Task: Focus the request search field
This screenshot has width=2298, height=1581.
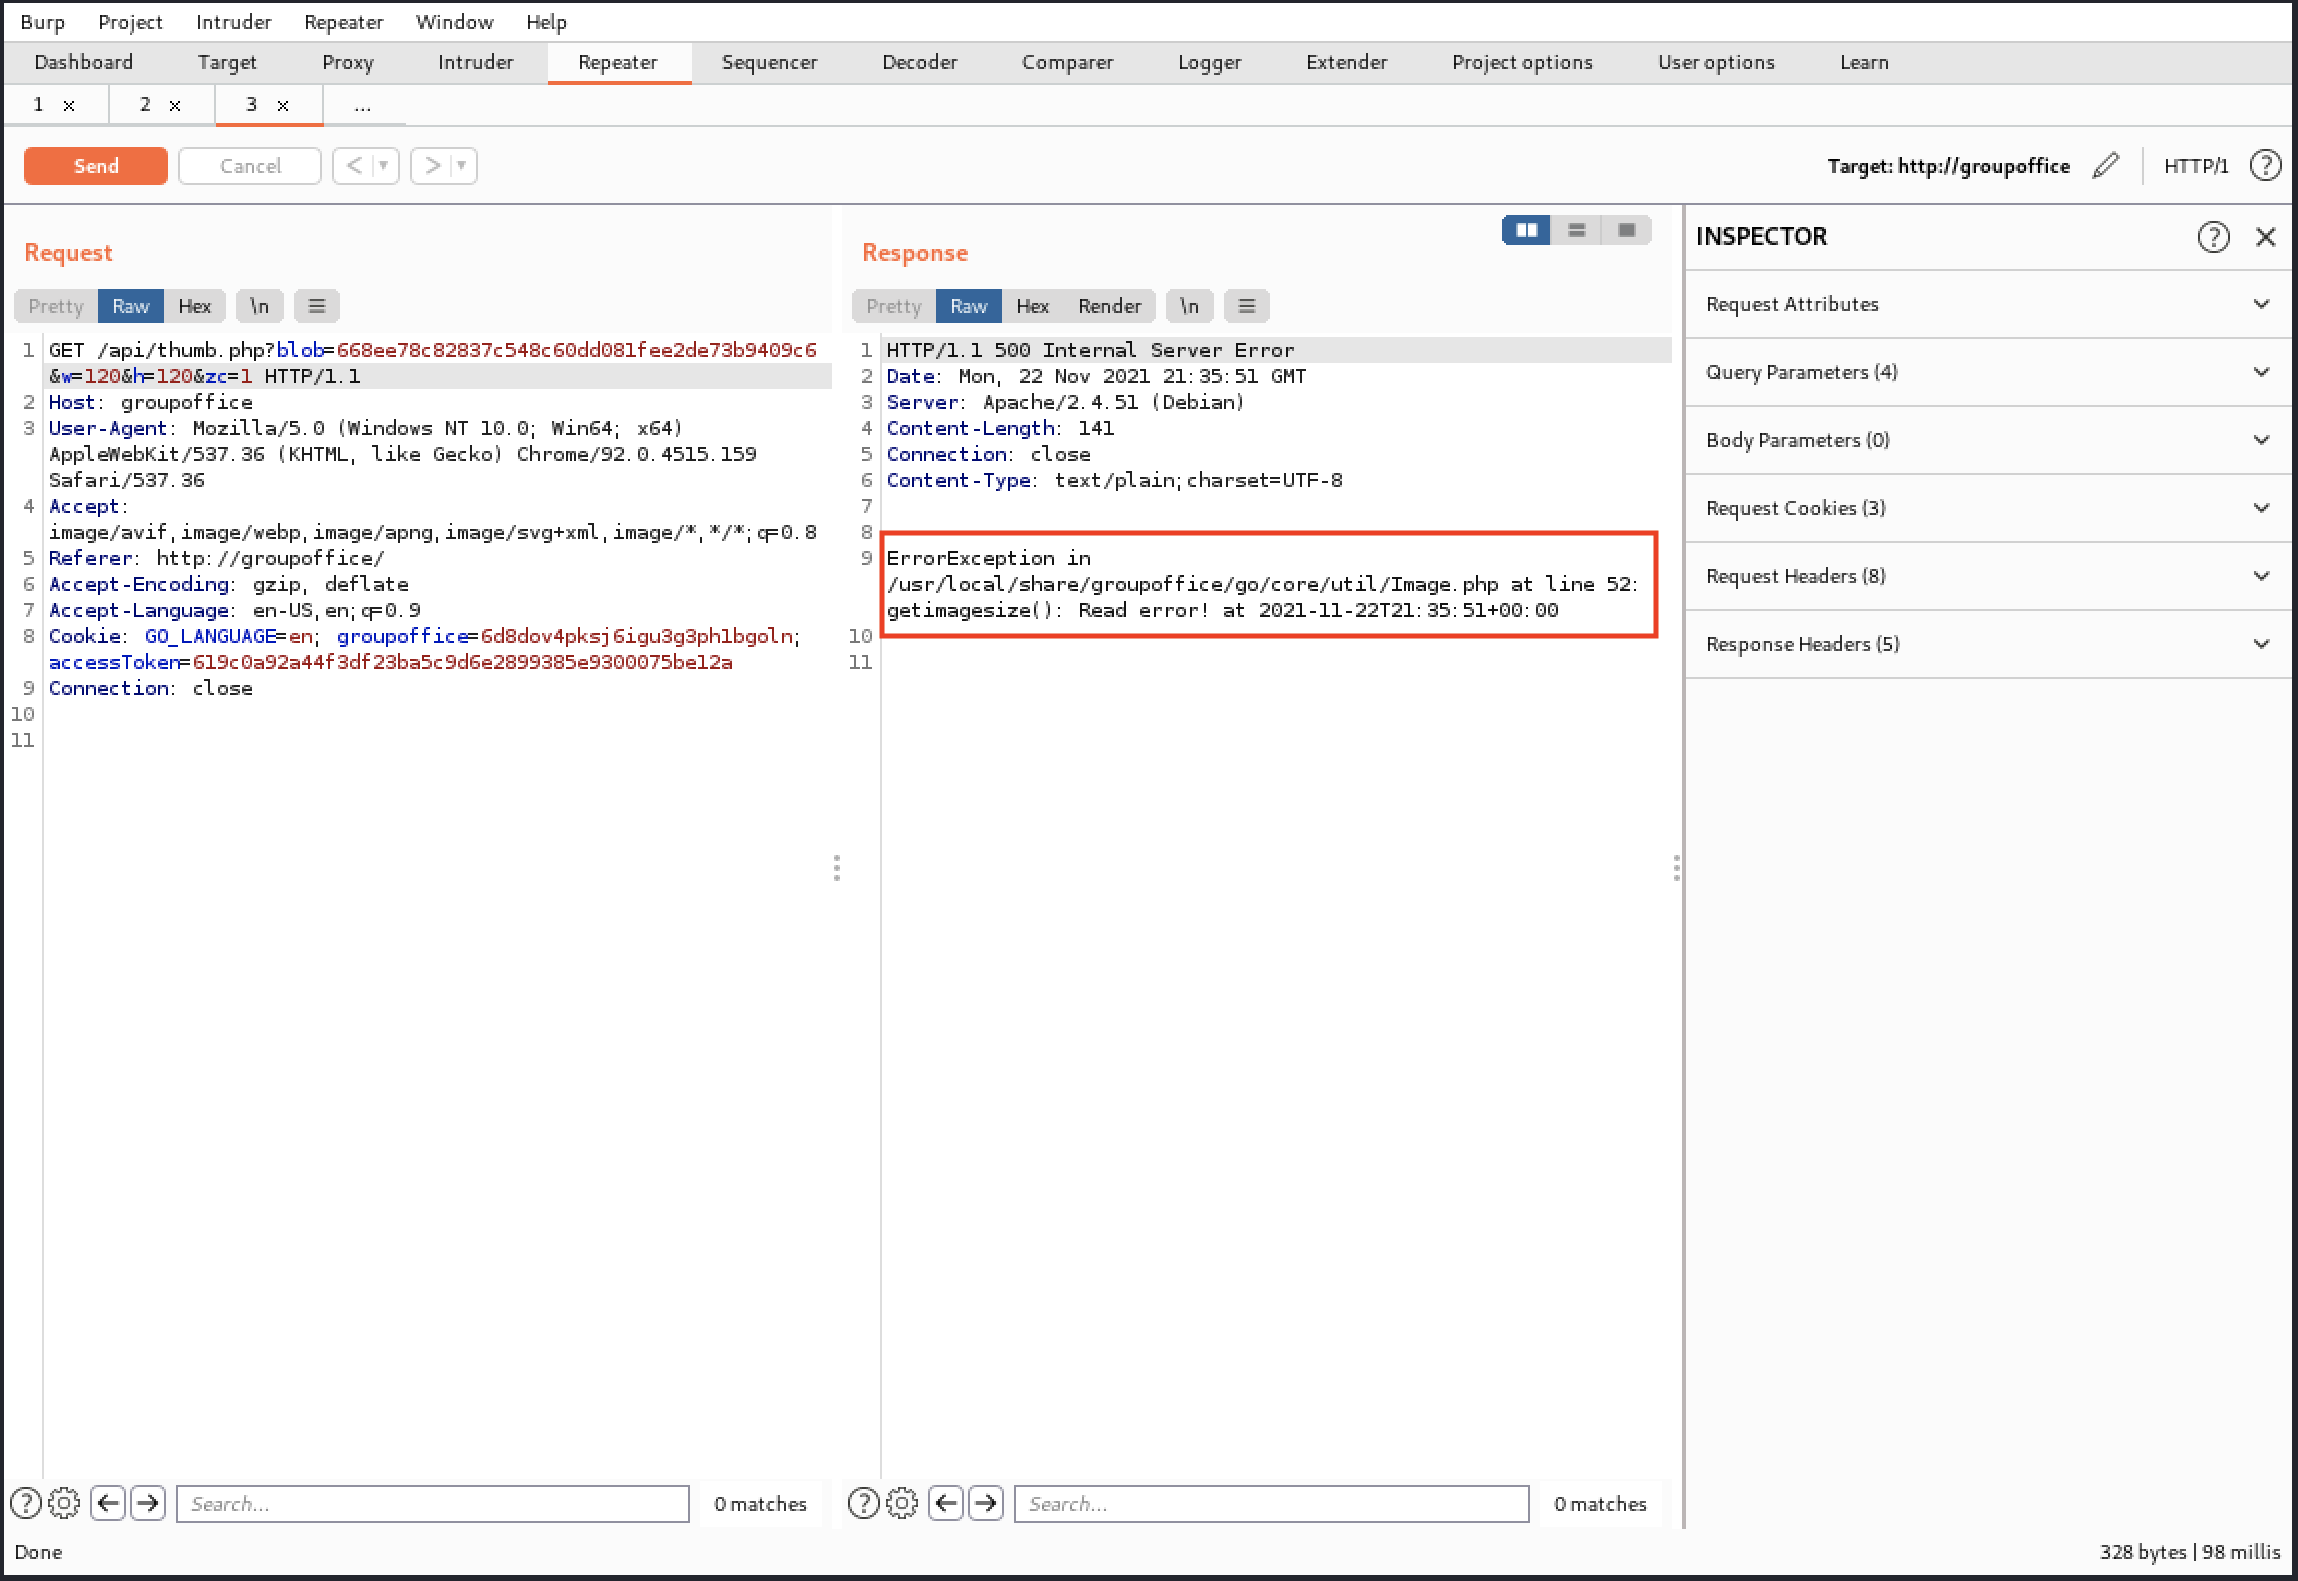Action: click(433, 1503)
